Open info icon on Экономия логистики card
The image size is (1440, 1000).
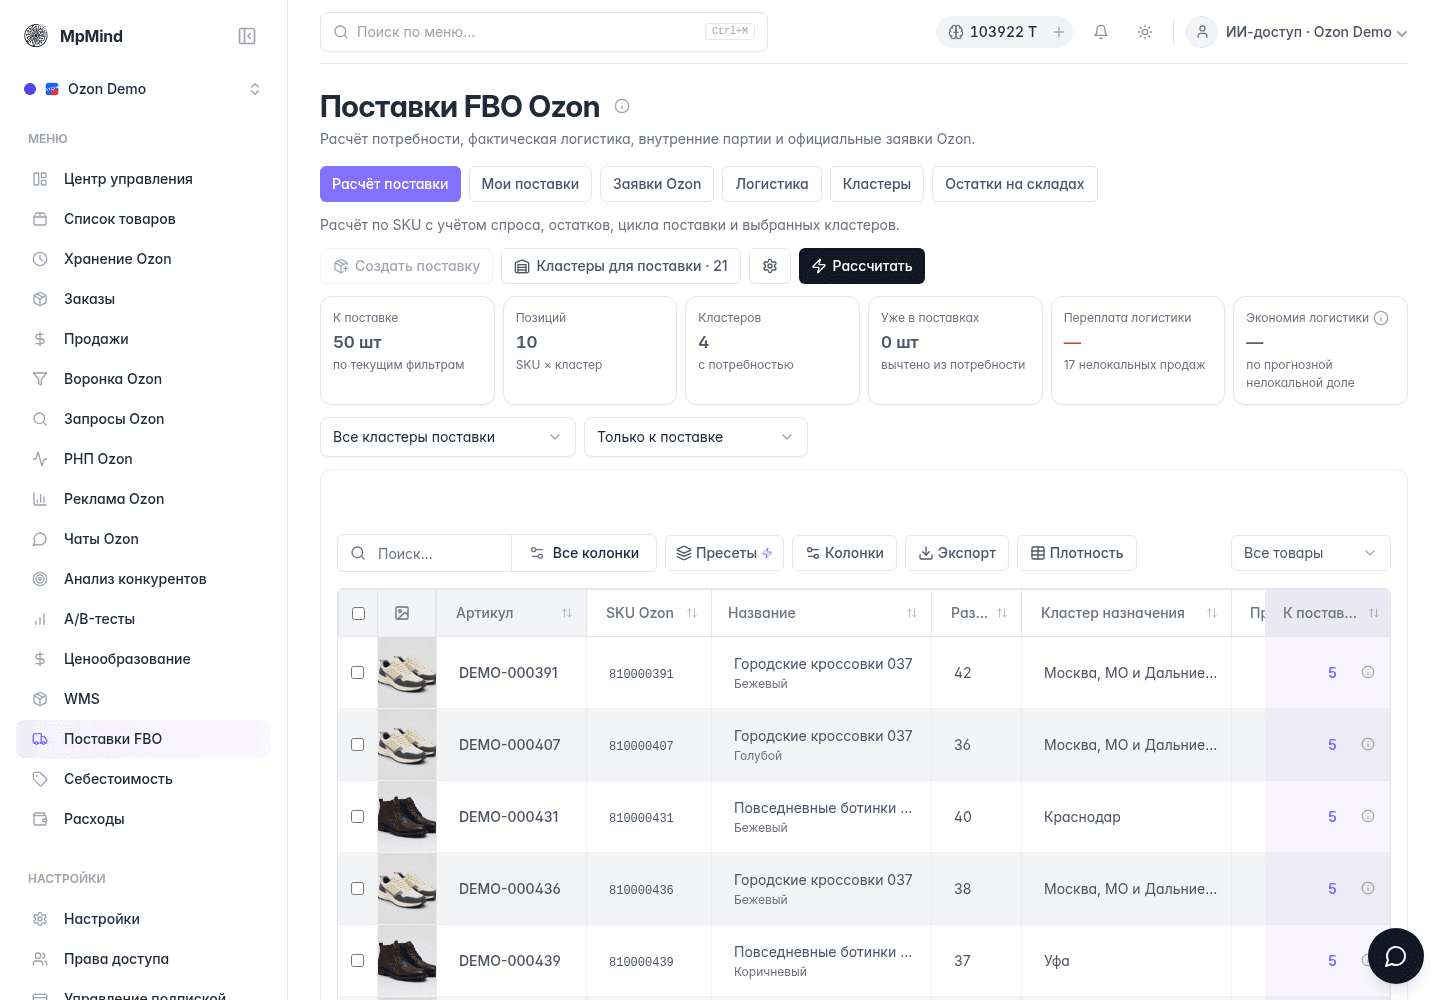coord(1381,318)
